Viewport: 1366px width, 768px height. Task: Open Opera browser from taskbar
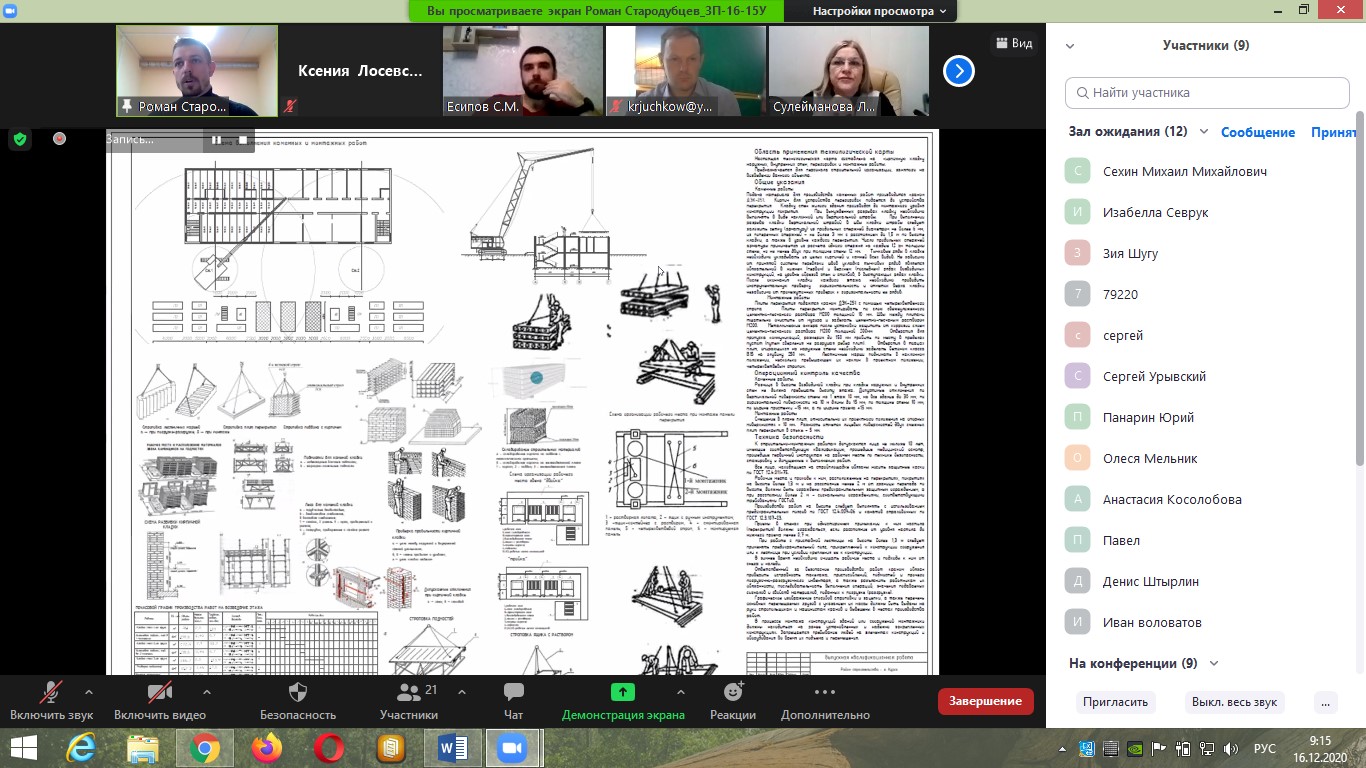[x=329, y=747]
